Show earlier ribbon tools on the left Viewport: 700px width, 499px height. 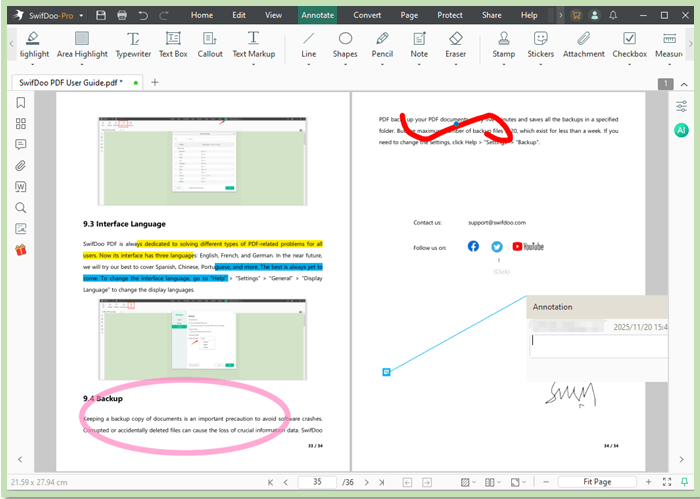coord(12,44)
